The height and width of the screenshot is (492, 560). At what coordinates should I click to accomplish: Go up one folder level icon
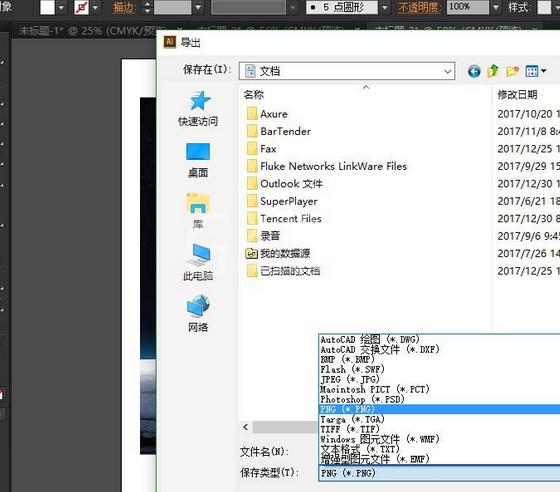[493, 71]
